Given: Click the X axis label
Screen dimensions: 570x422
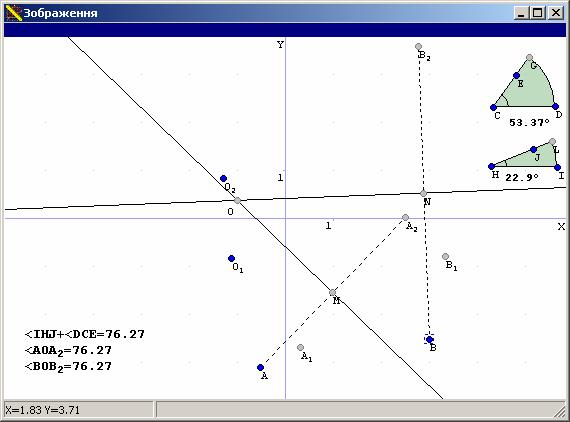Looking at the screenshot, I should coord(561,226).
